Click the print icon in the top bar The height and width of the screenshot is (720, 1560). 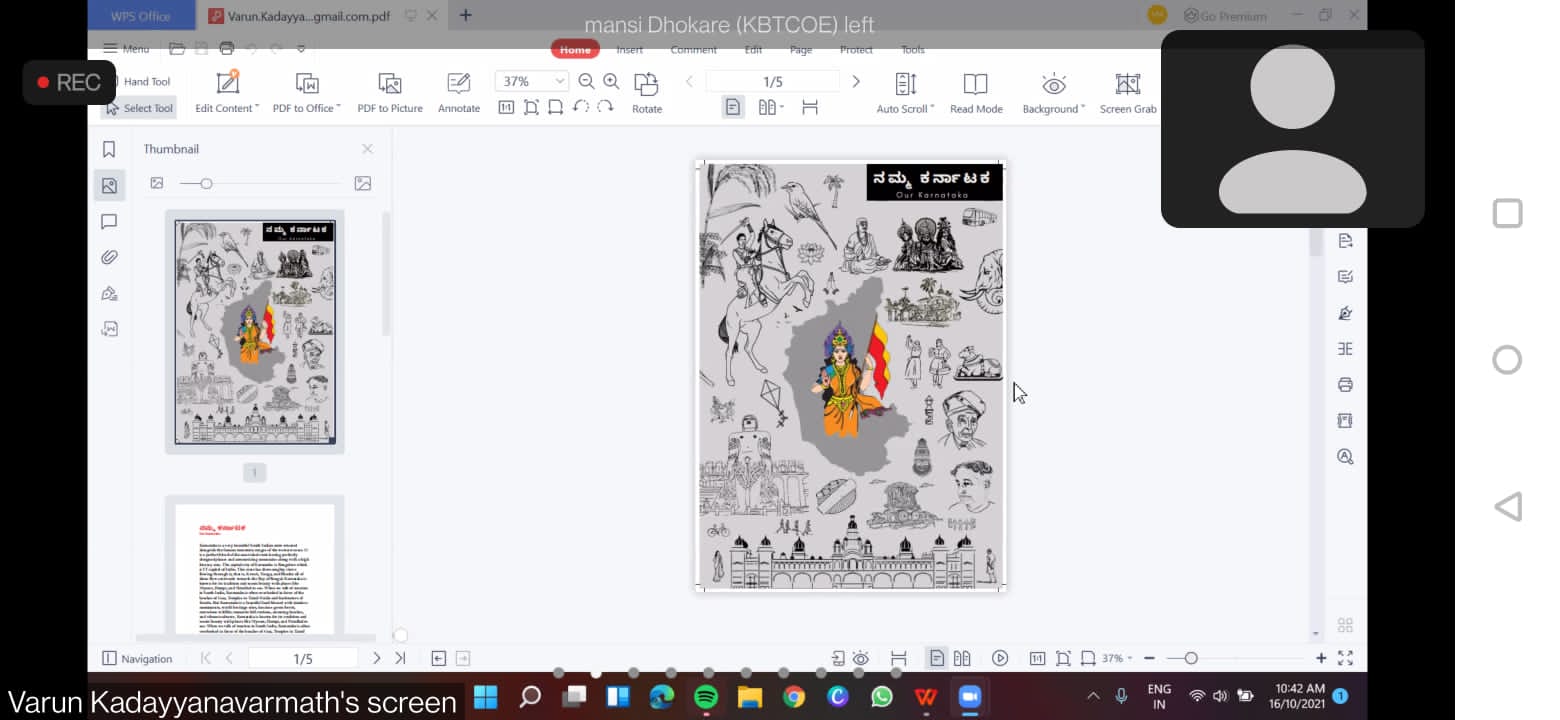coord(227,48)
